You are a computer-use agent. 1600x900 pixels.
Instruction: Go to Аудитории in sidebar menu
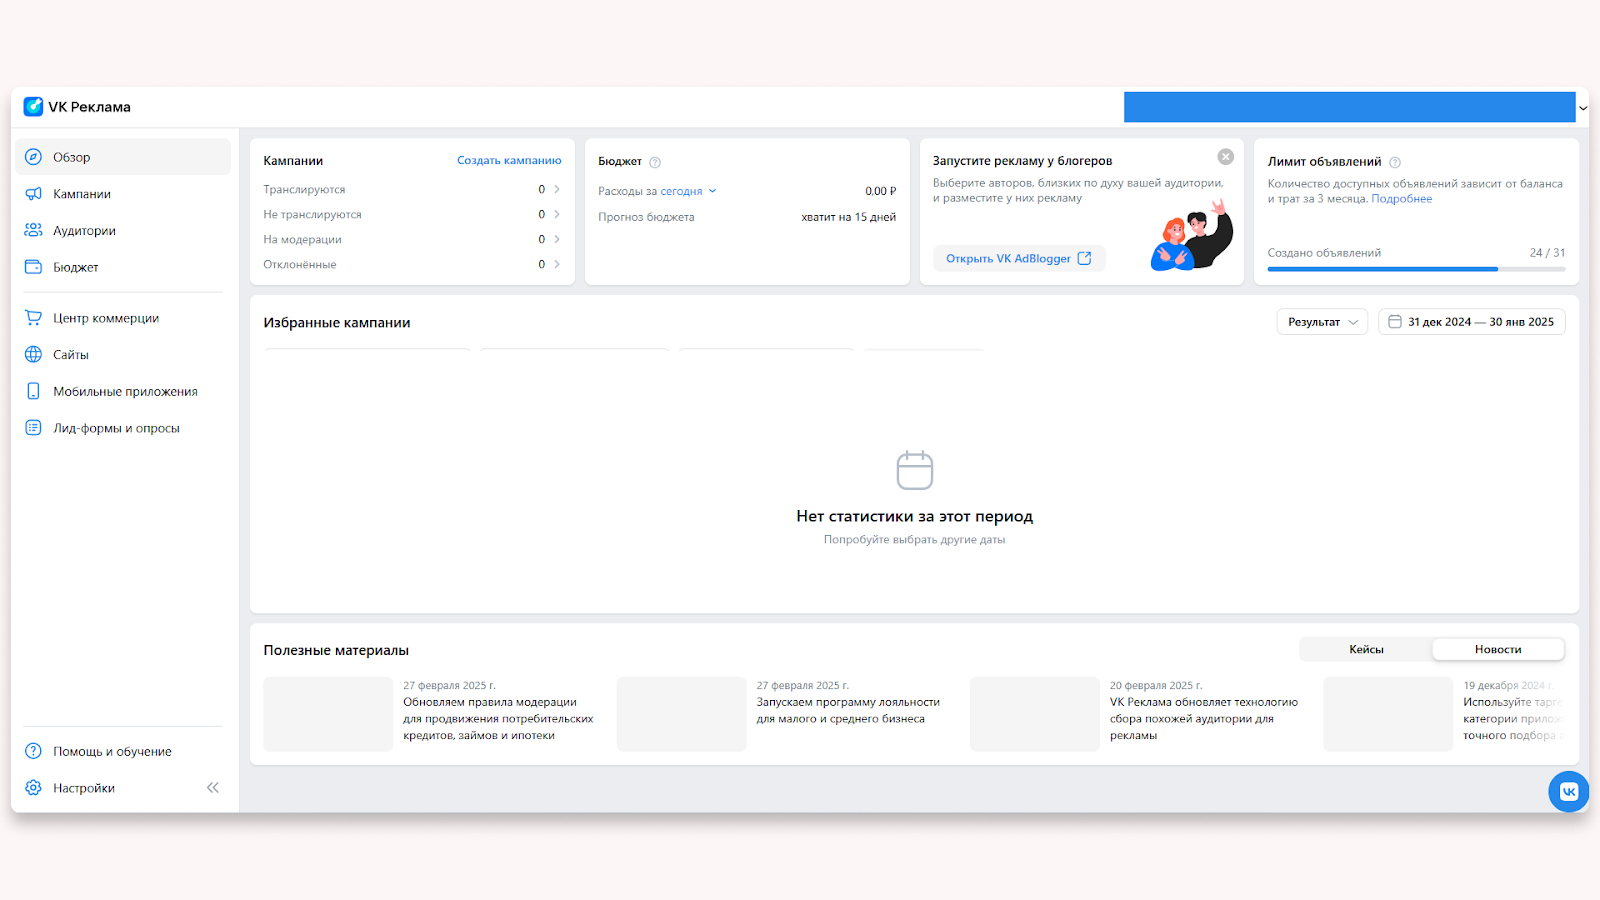[123, 230]
